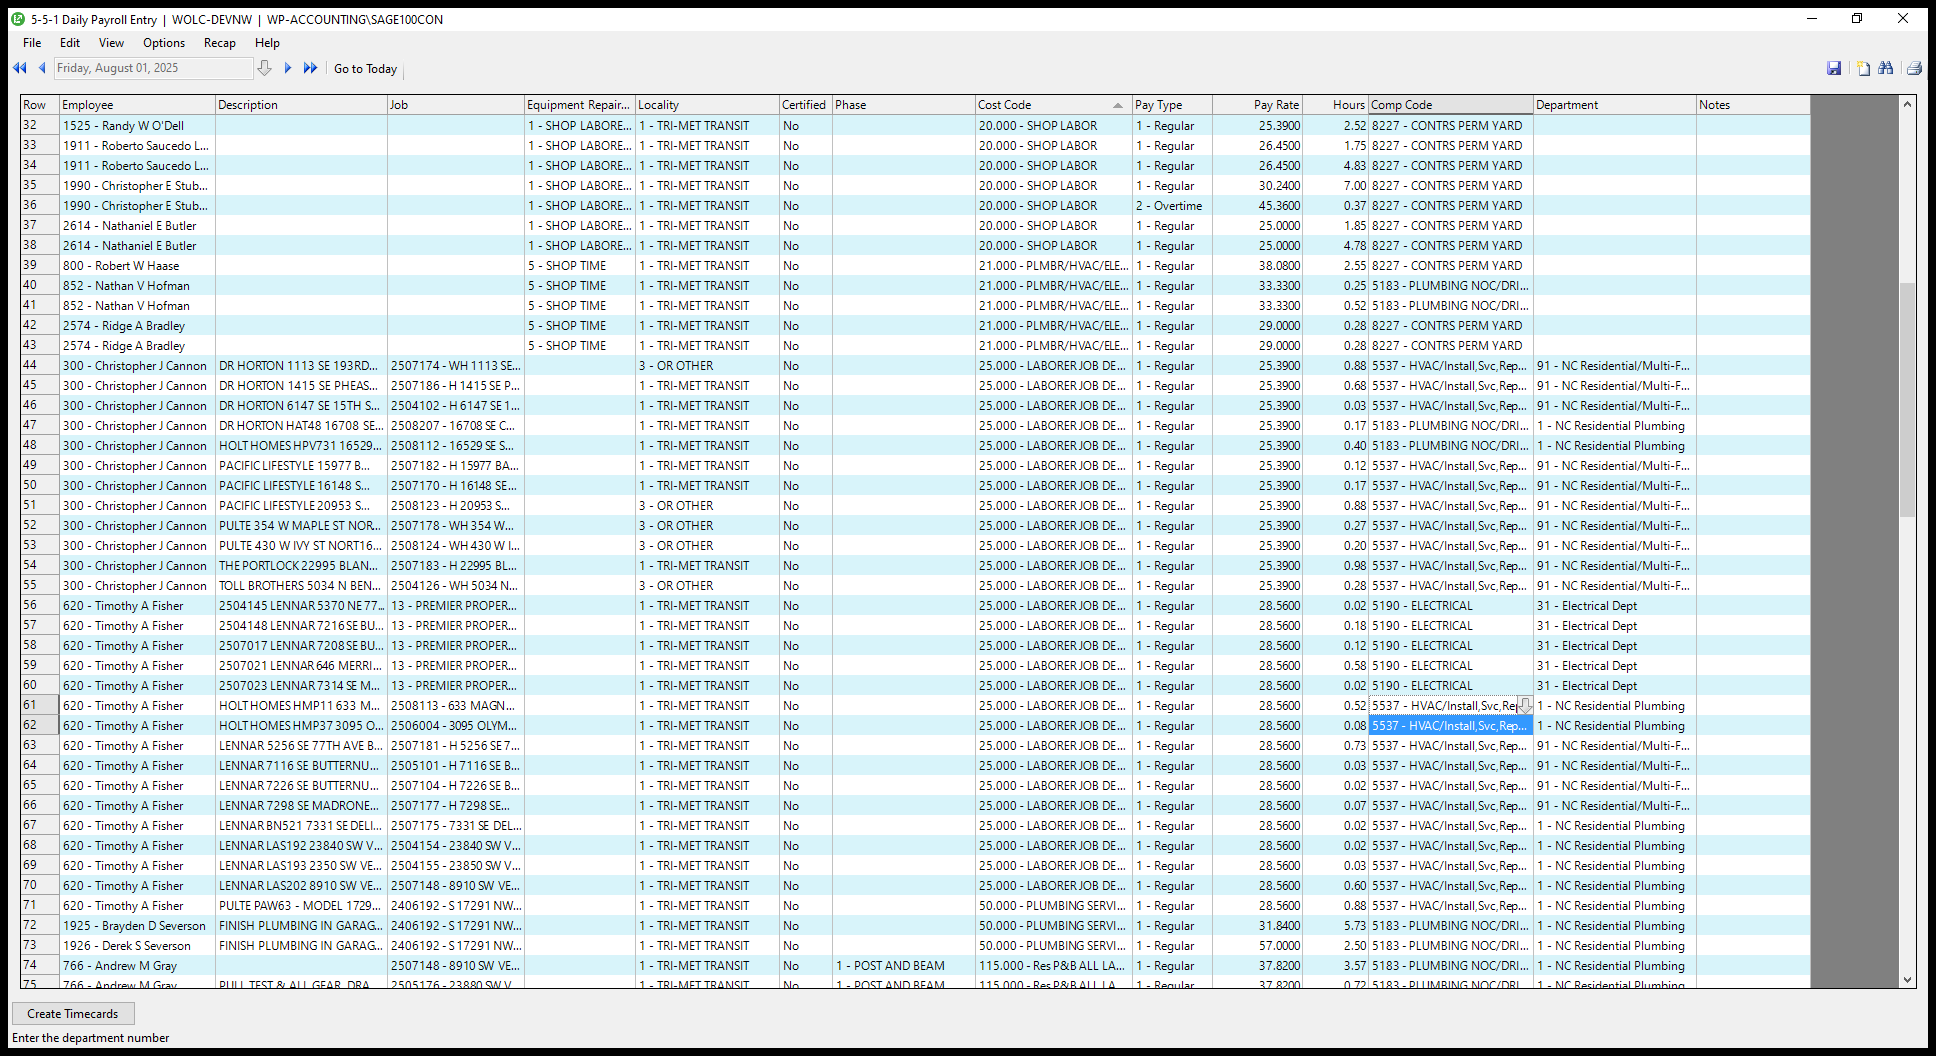1936x1056 pixels.
Task: Click Go to Today
Action: (x=365, y=68)
